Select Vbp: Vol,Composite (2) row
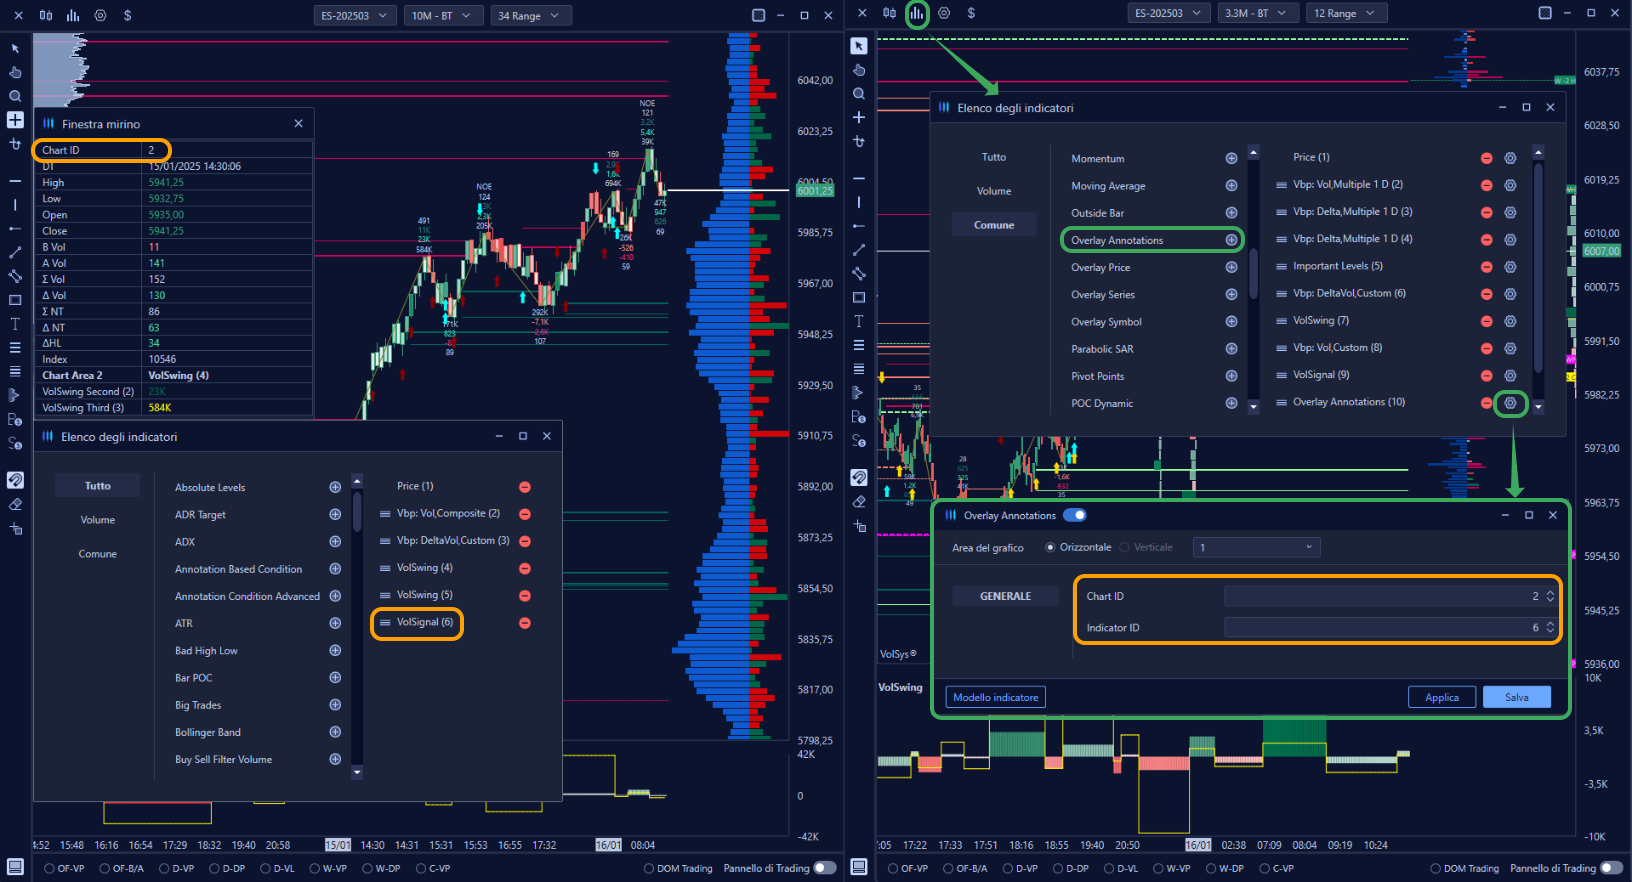The height and width of the screenshot is (882, 1632). (448, 513)
